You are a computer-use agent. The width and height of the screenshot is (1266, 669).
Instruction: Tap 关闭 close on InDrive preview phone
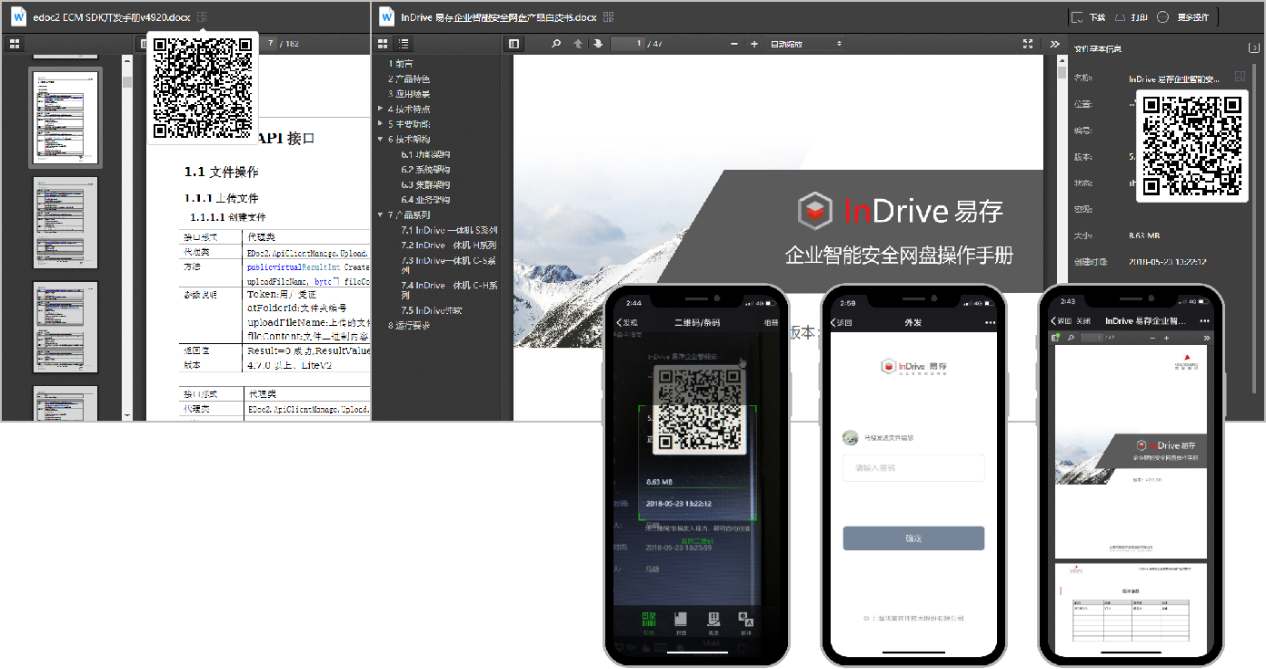1083,320
